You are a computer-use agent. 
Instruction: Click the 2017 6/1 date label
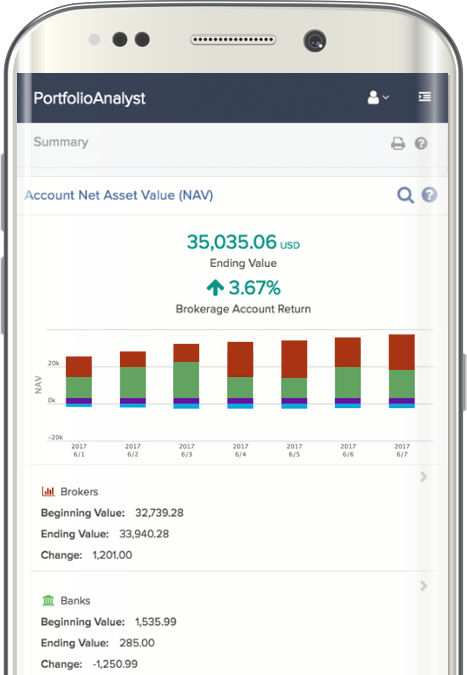point(79,450)
